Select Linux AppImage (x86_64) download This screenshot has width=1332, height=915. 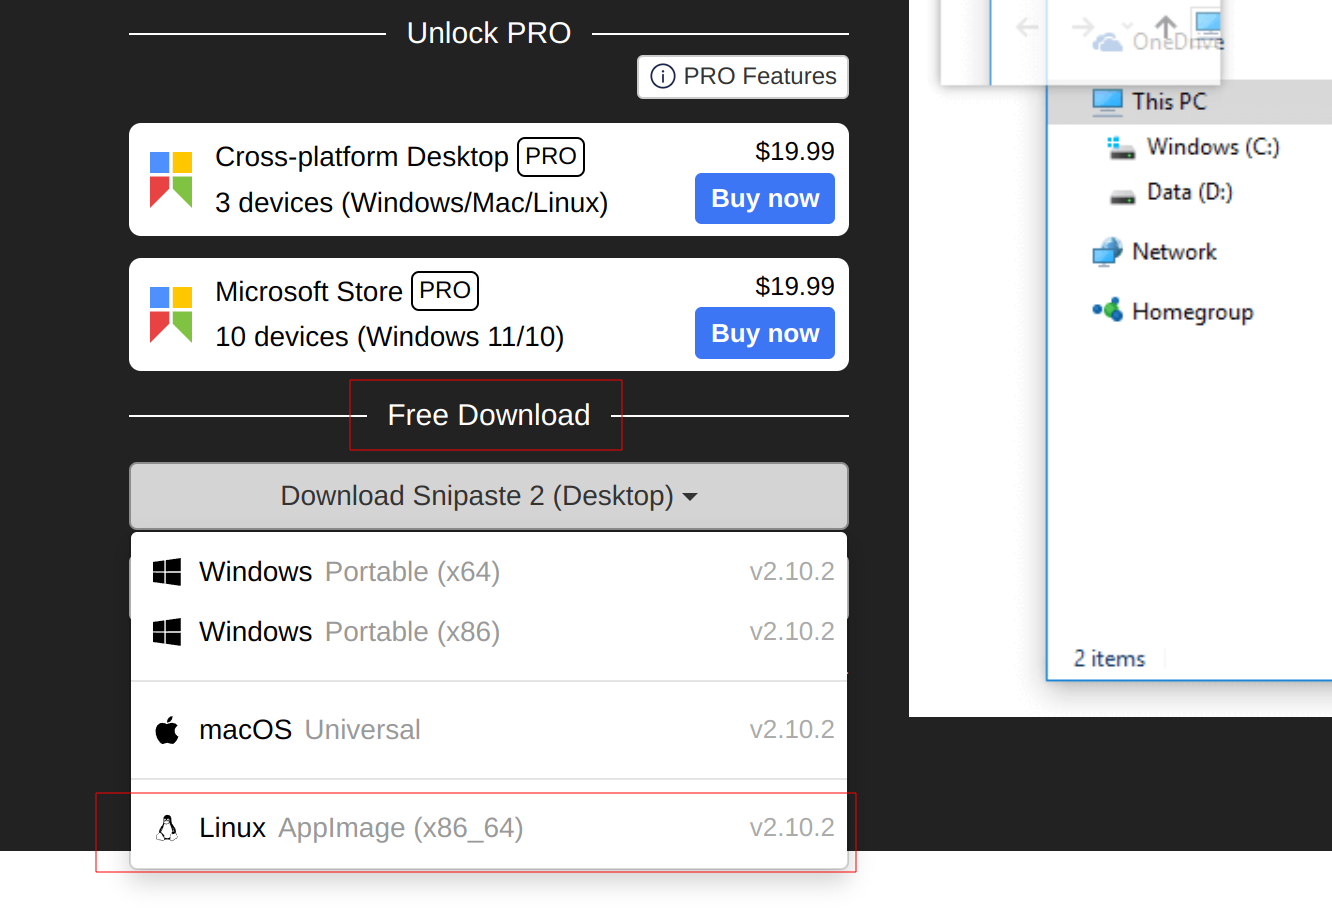pyautogui.click(x=489, y=828)
